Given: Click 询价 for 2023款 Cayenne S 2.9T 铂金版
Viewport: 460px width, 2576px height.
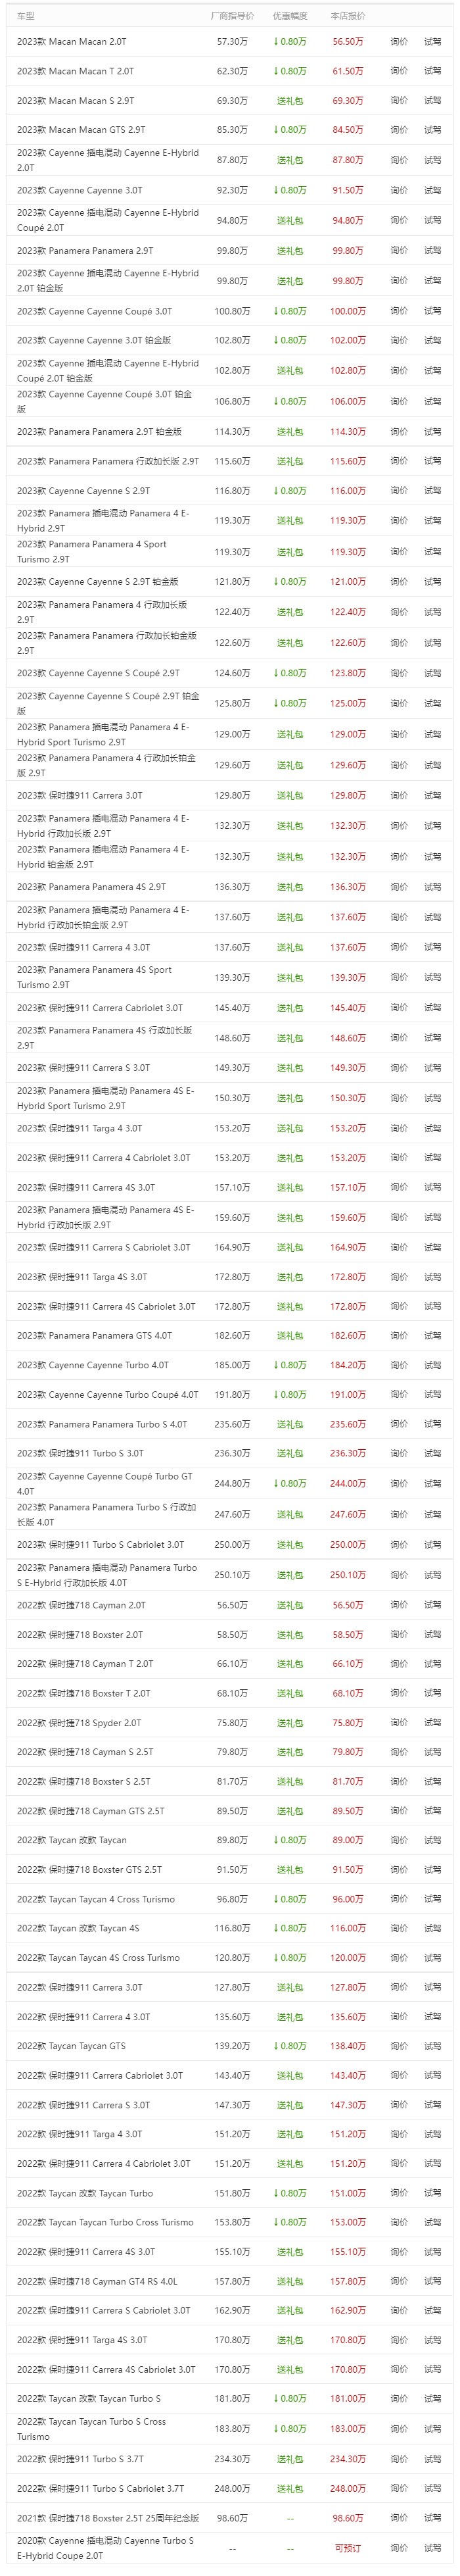Looking at the screenshot, I should pyautogui.click(x=399, y=581).
